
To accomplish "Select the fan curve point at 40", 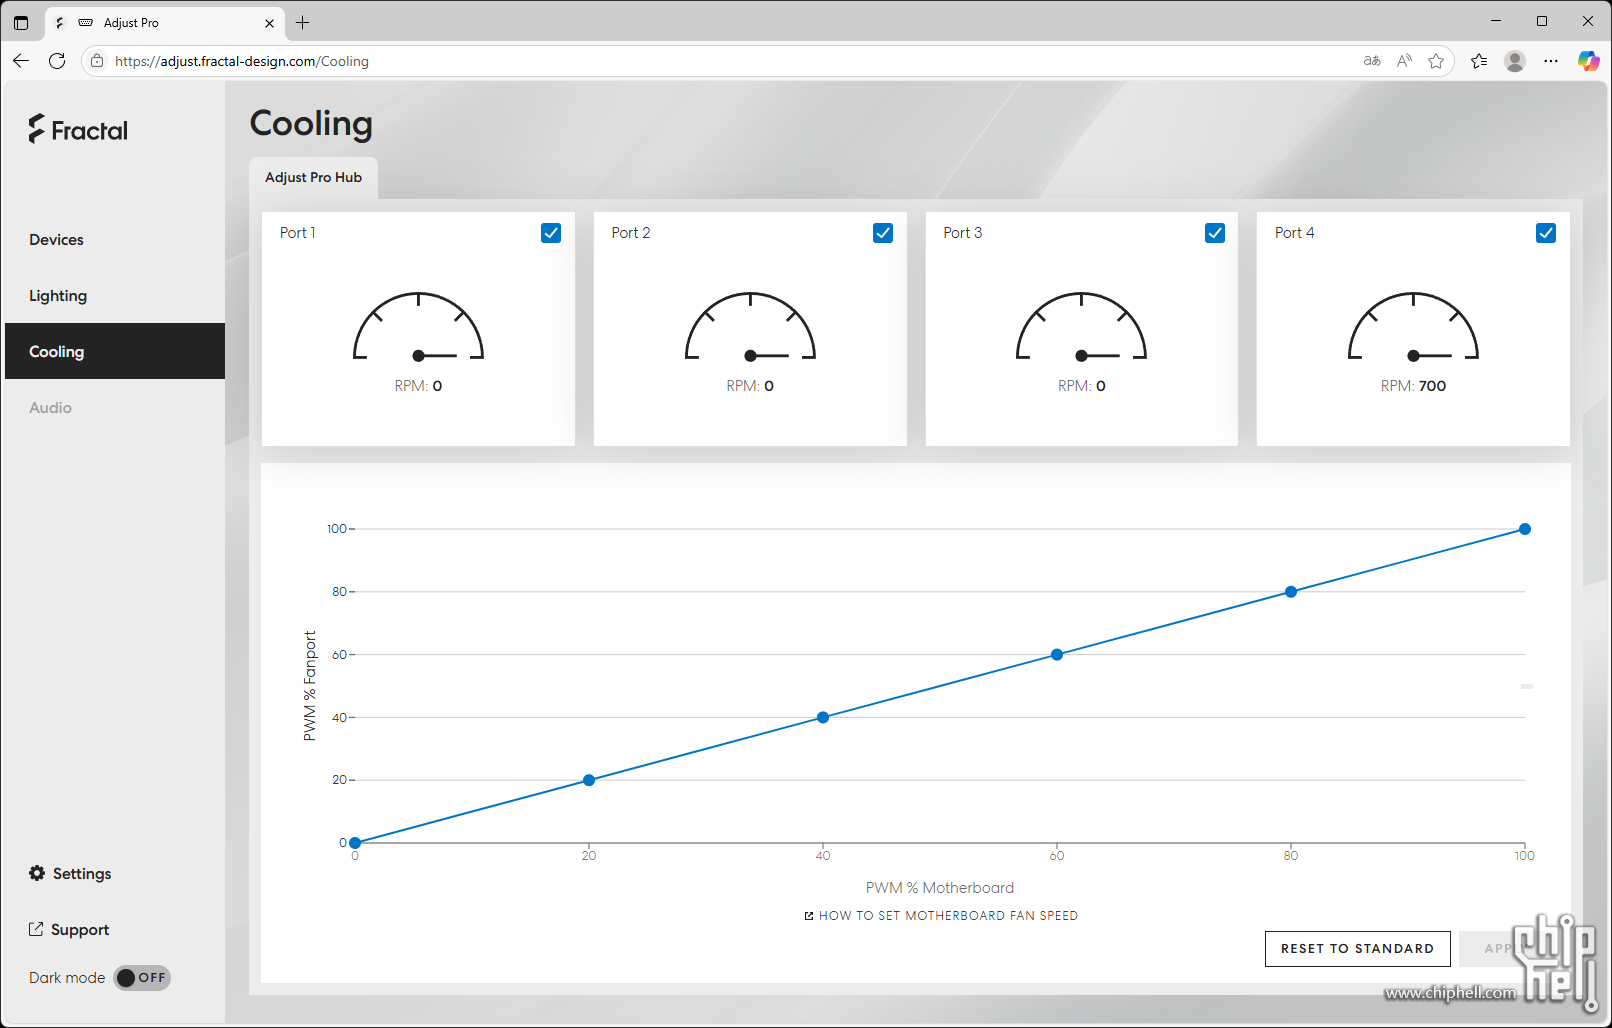I will click(823, 717).
